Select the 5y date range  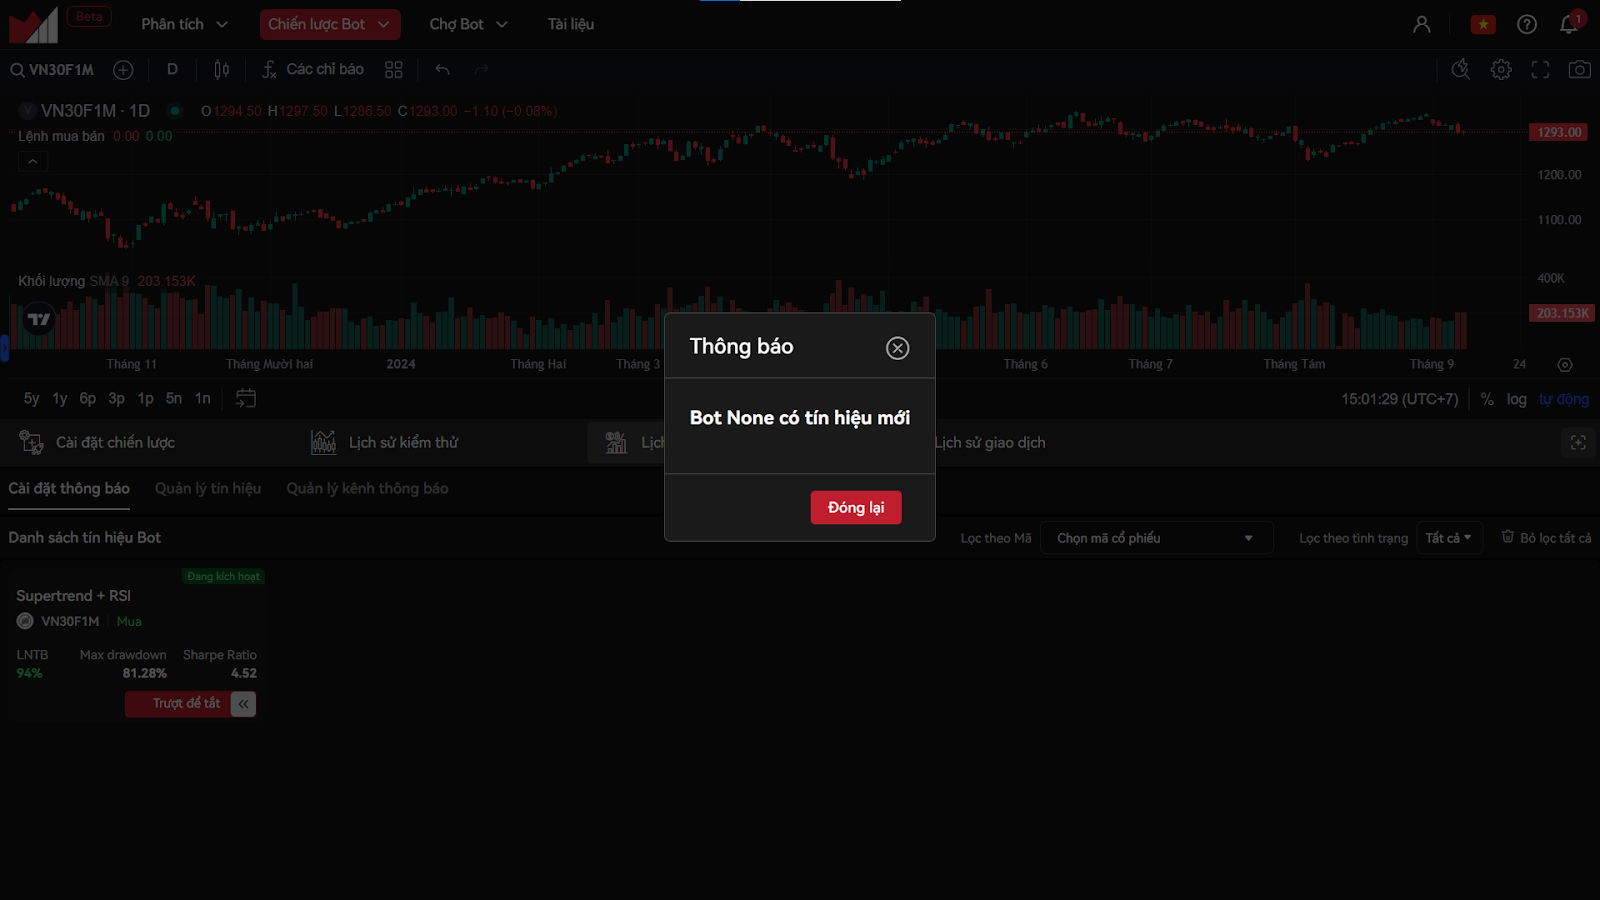pyautogui.click(x=32, y=398)
